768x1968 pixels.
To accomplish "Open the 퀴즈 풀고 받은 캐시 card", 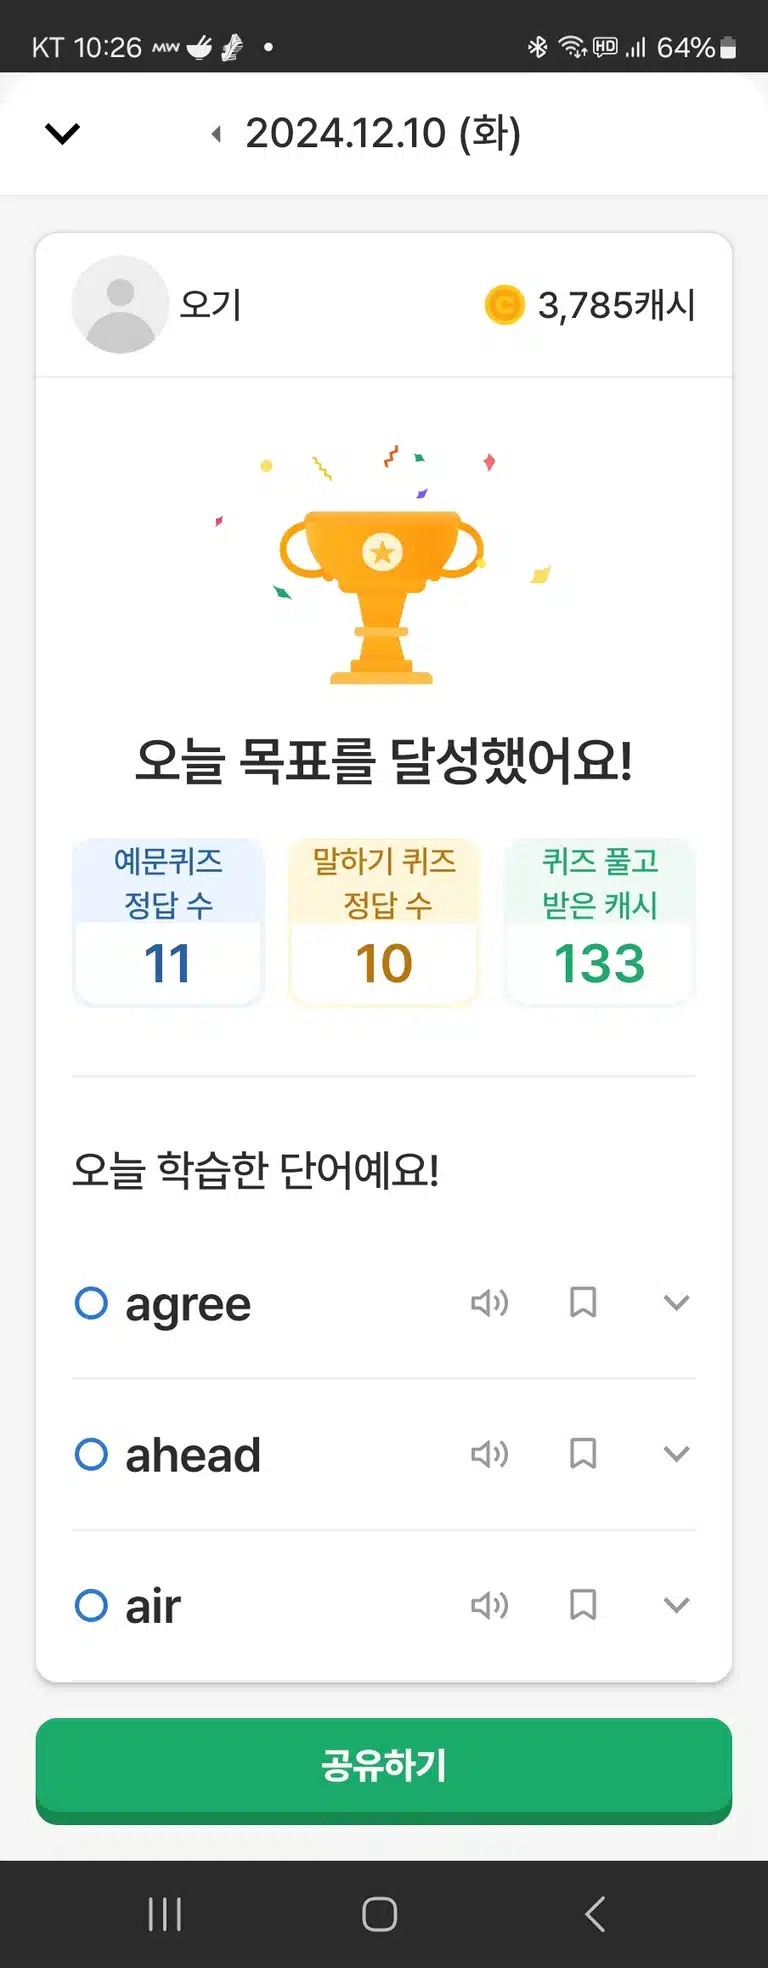I will [600, 922].
